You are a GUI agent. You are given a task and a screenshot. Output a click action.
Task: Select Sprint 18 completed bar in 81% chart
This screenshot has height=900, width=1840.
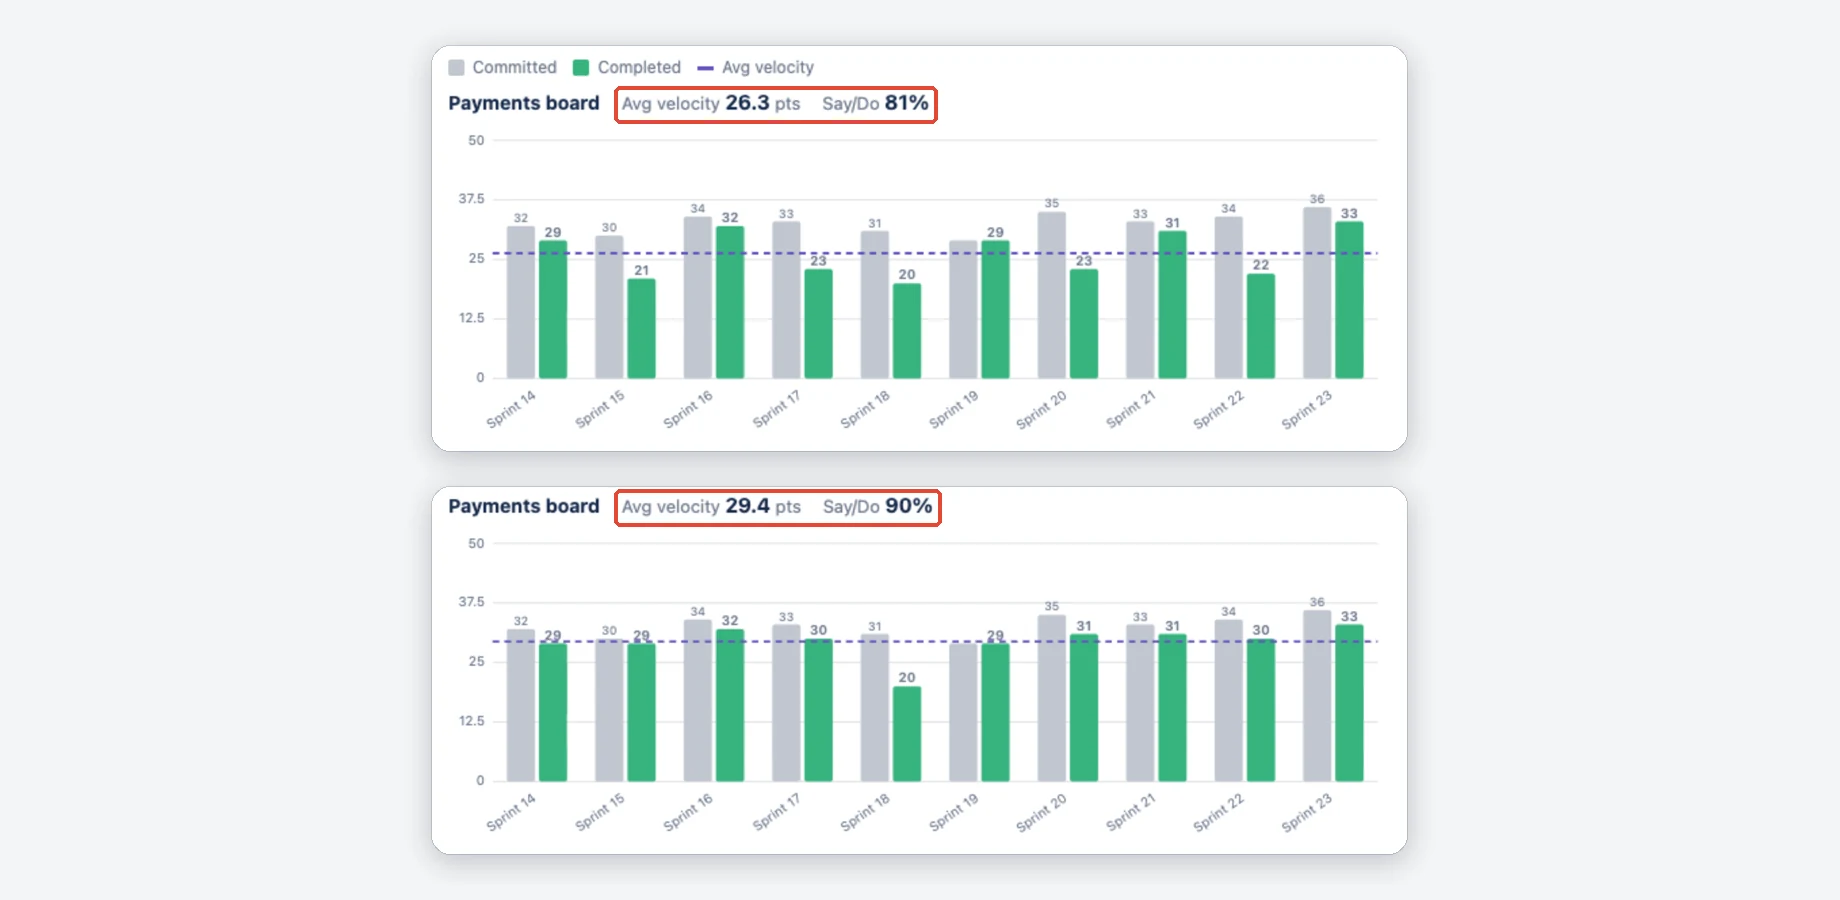[x=907, y=331]
